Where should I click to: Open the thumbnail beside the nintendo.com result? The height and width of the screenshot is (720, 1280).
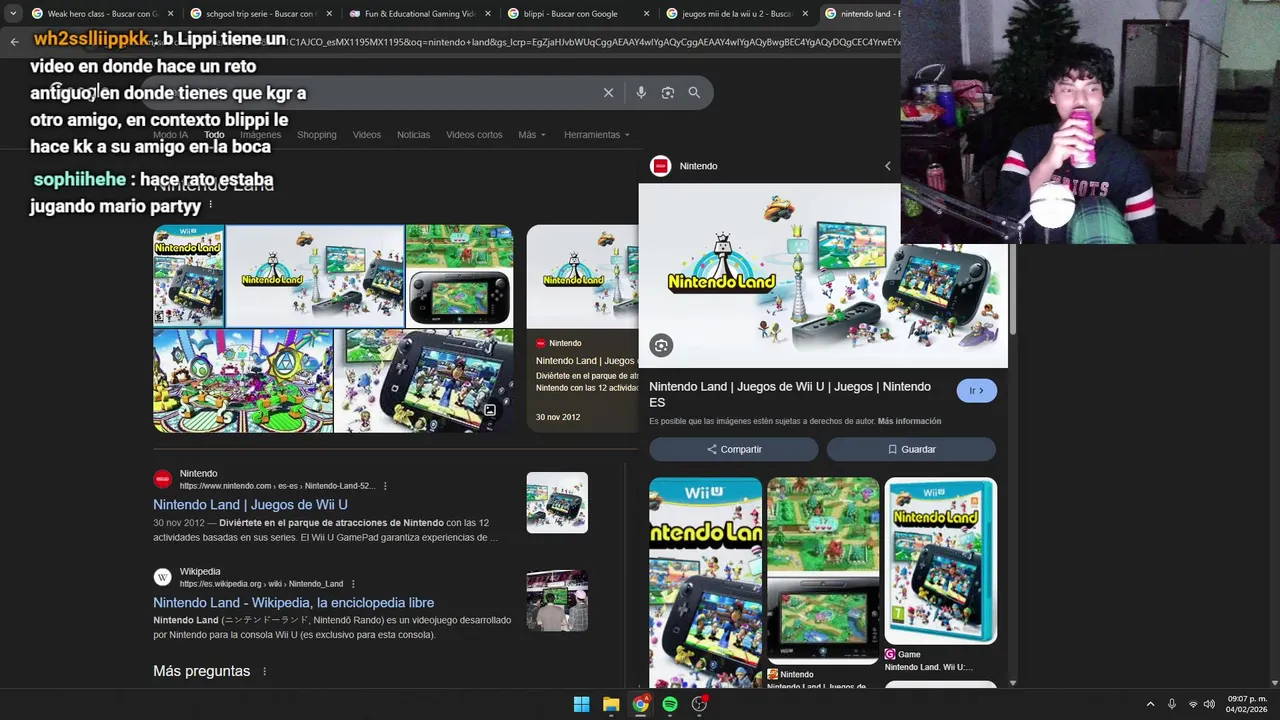557,503
